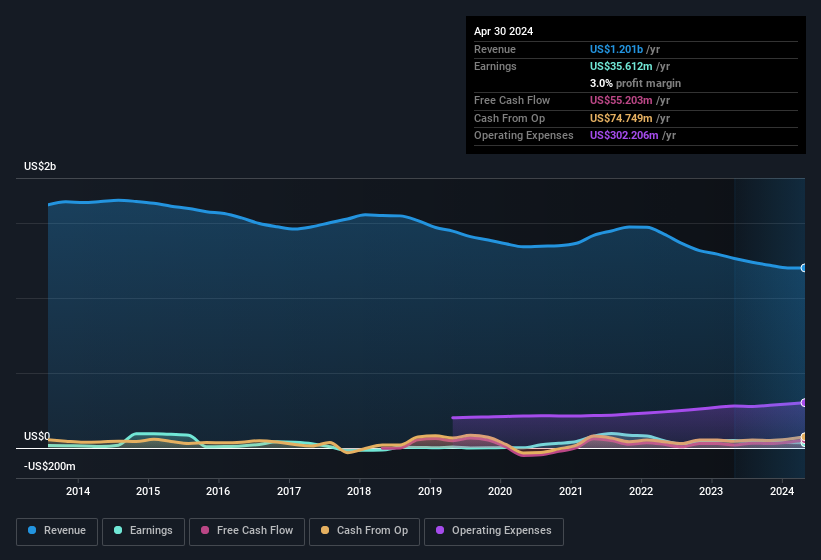Toggle the Cash From Op legend series
This screenshot has width=821, height=560.
[364, 531]
